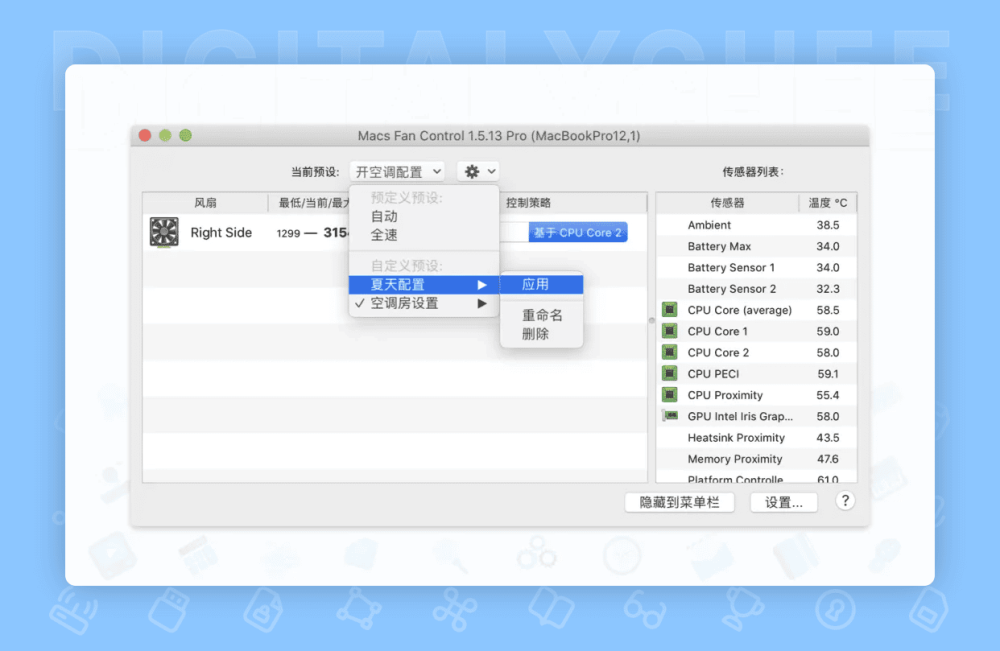This screenshot has width=1000, height=651.
Task: Open the help question mark button
Action: coord(845,501)
